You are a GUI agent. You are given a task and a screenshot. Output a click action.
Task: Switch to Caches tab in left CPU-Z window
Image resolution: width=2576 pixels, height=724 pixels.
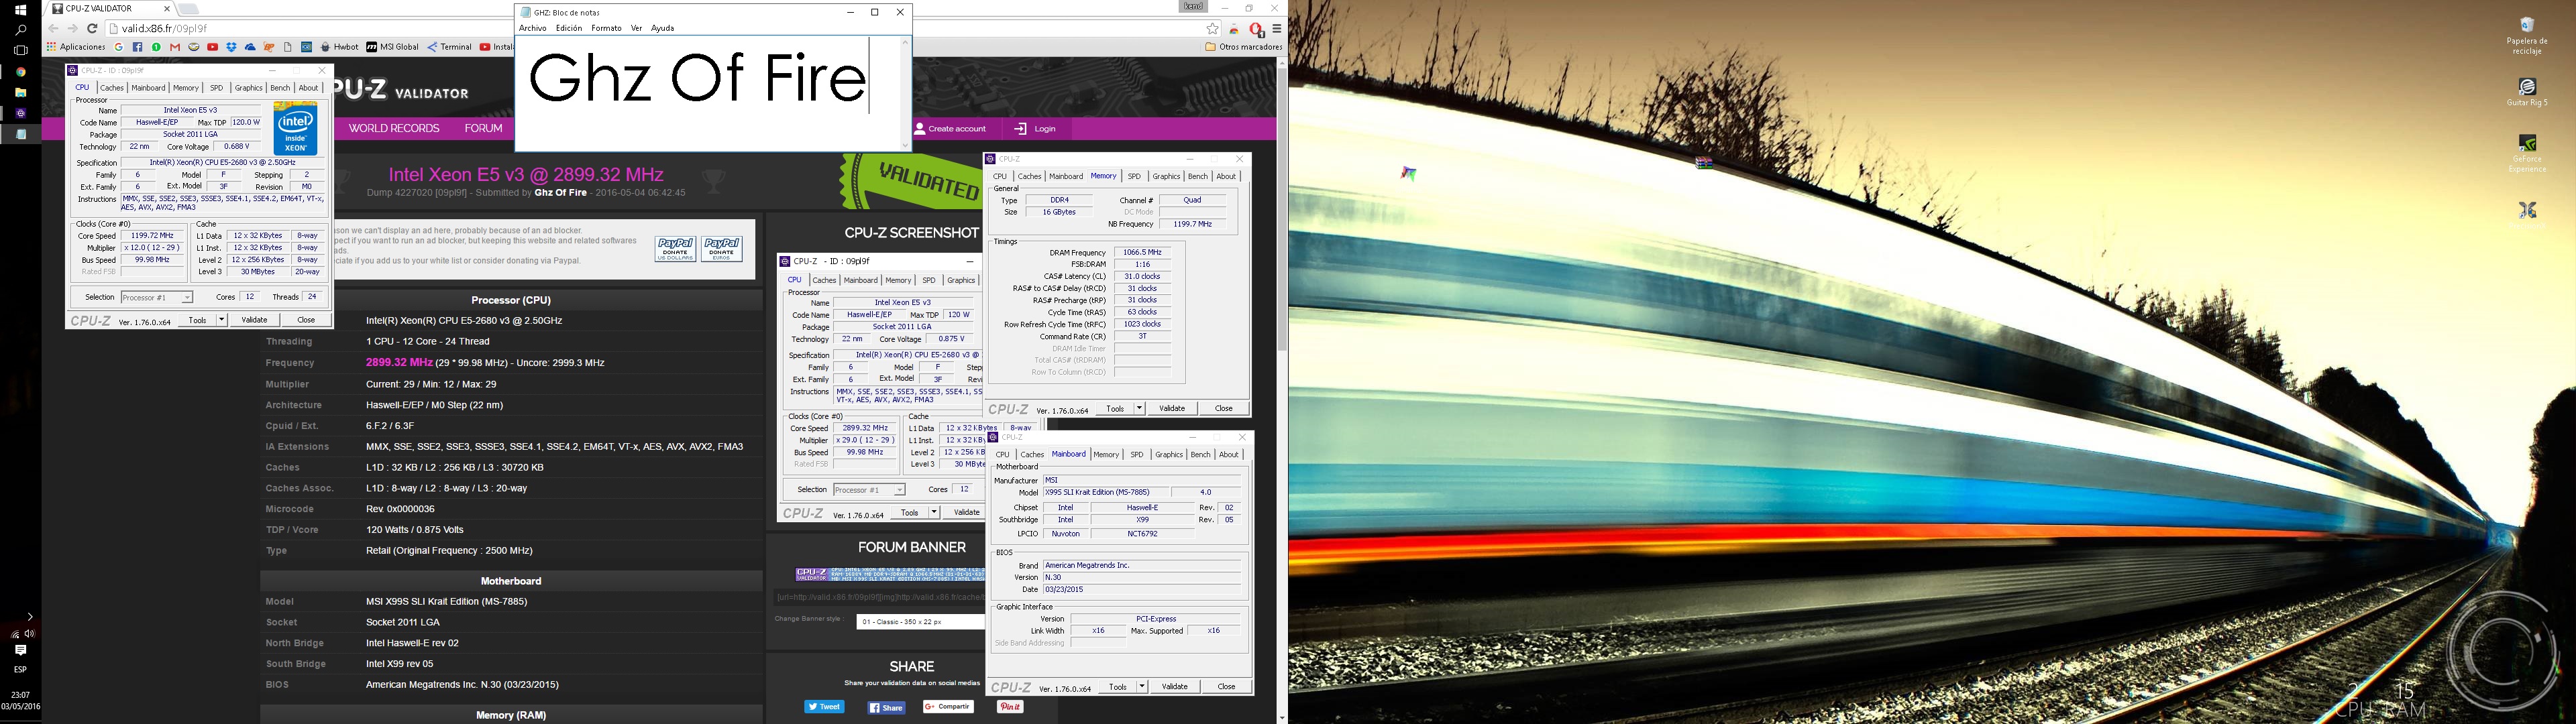112,88
